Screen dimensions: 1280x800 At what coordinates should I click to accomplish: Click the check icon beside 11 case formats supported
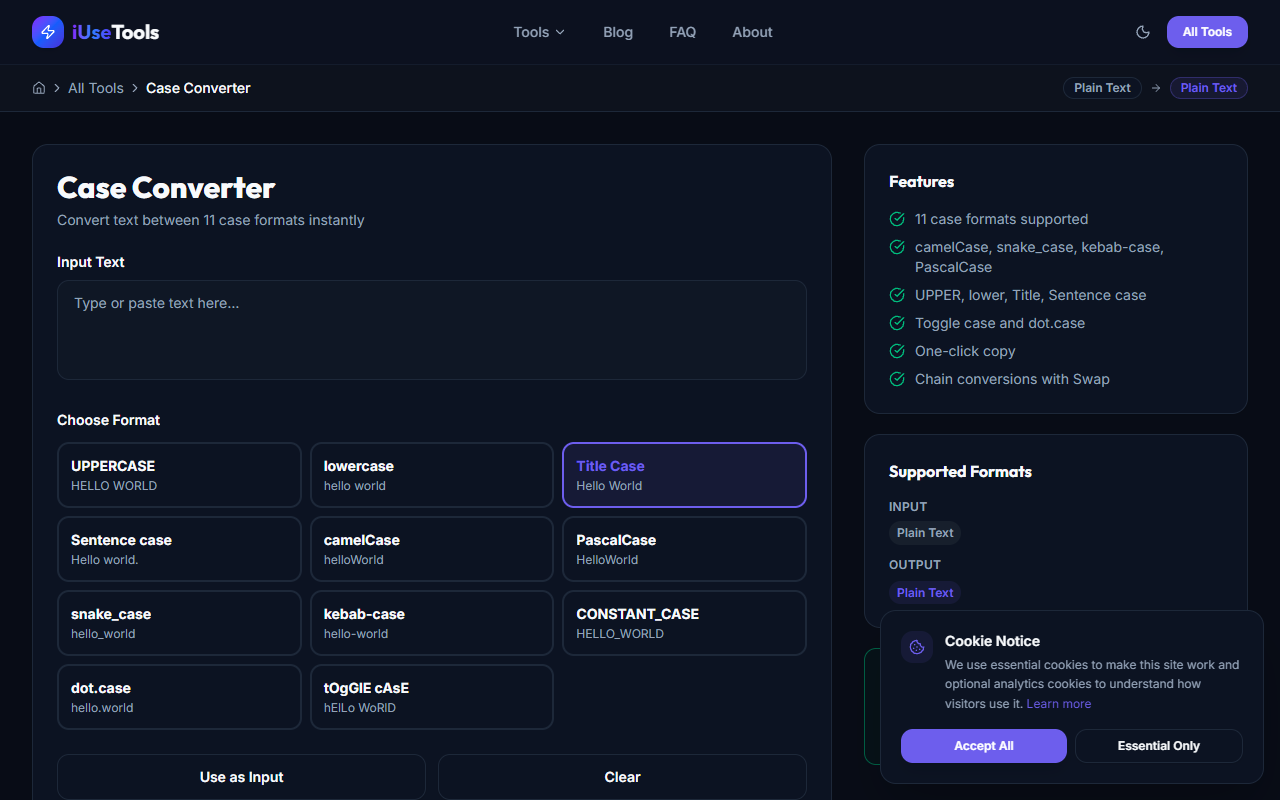[897, 219]
